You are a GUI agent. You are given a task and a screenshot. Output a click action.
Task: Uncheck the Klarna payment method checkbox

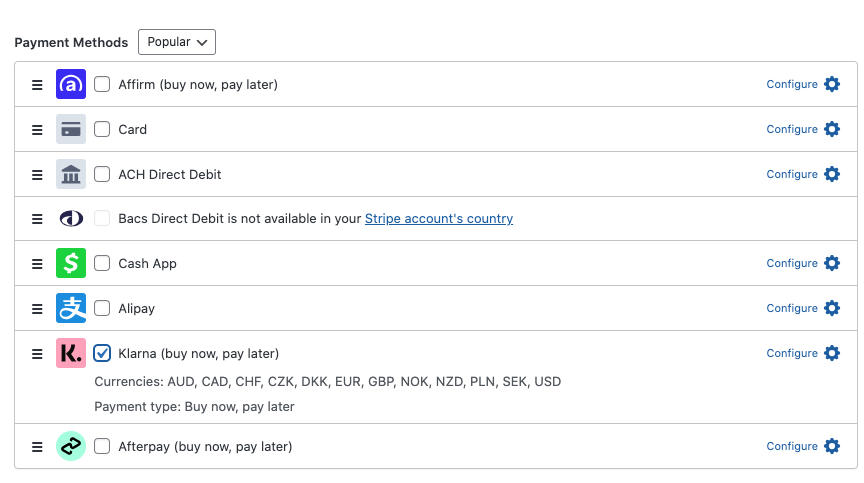pos(102,353)
